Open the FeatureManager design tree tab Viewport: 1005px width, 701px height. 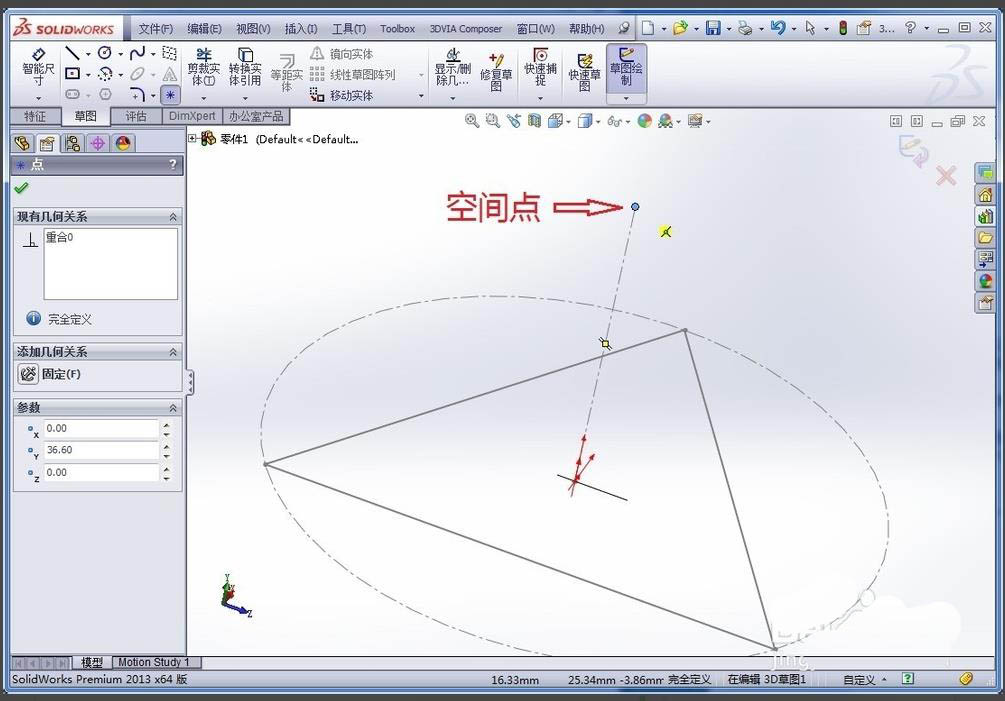click(x=22, y=143)
